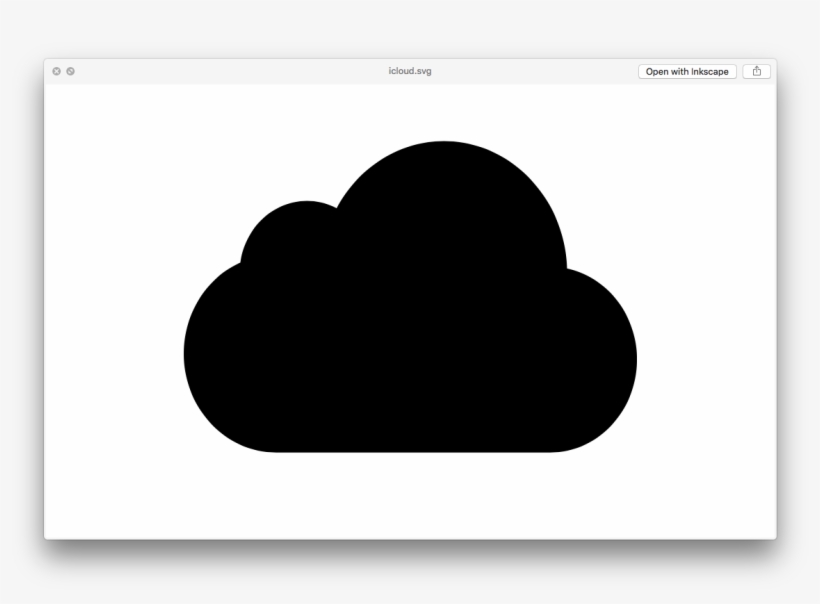Close the Quick Look preview window
The image size is (820, 604).
click(x=56, y=71)
